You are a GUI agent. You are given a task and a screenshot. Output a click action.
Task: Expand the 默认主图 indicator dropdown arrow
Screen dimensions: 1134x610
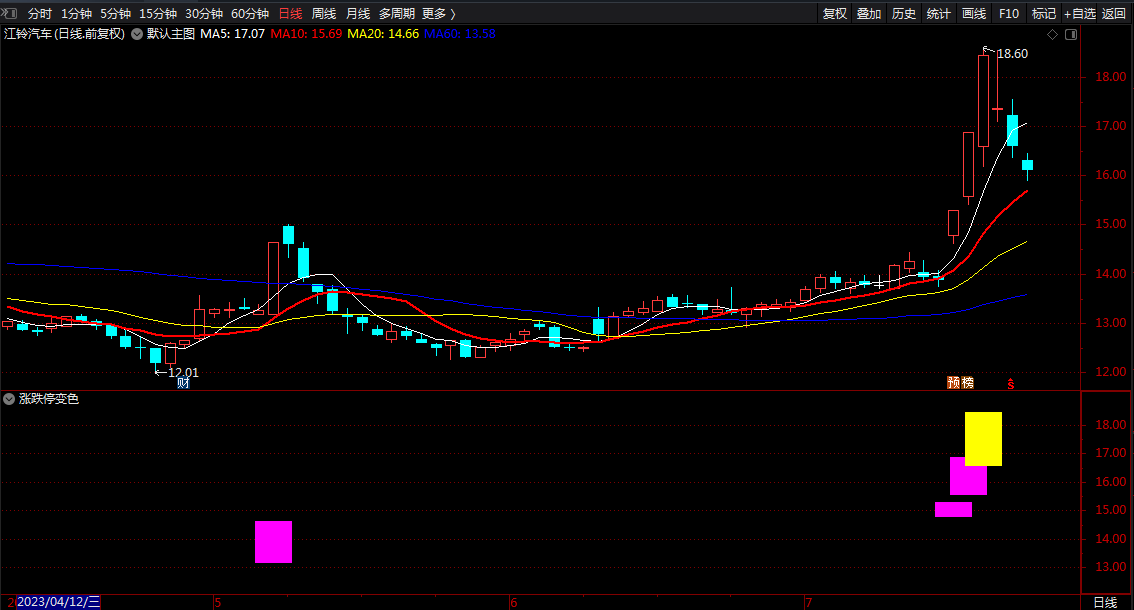[137, 34]
